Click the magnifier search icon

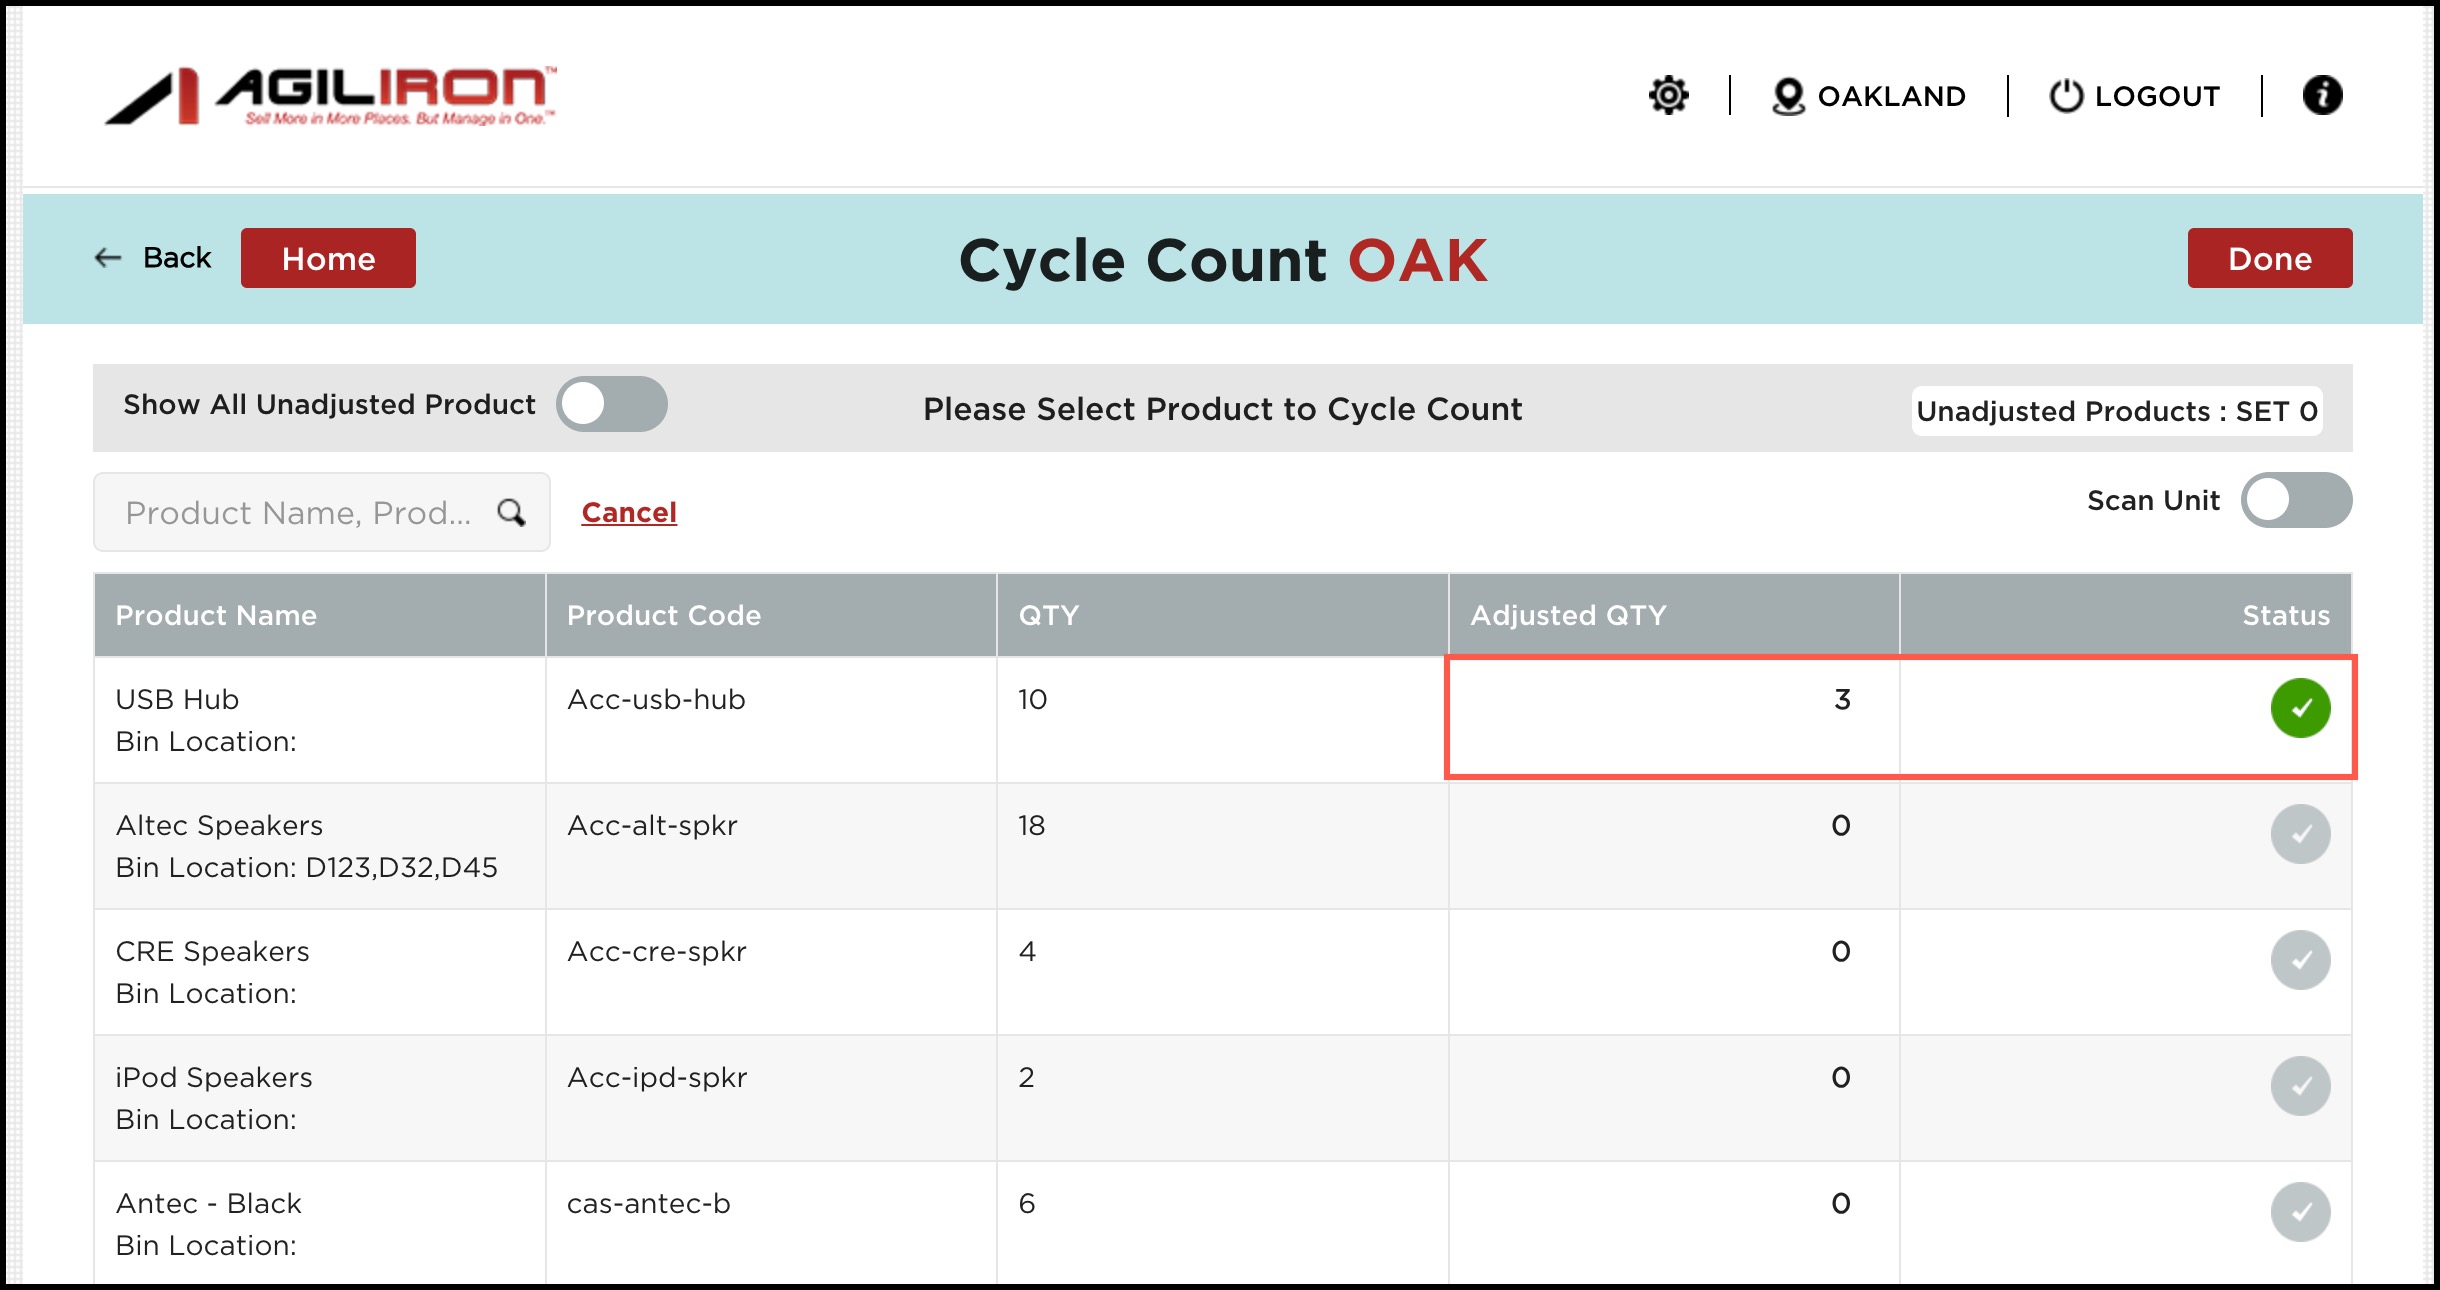coord(511,513)
